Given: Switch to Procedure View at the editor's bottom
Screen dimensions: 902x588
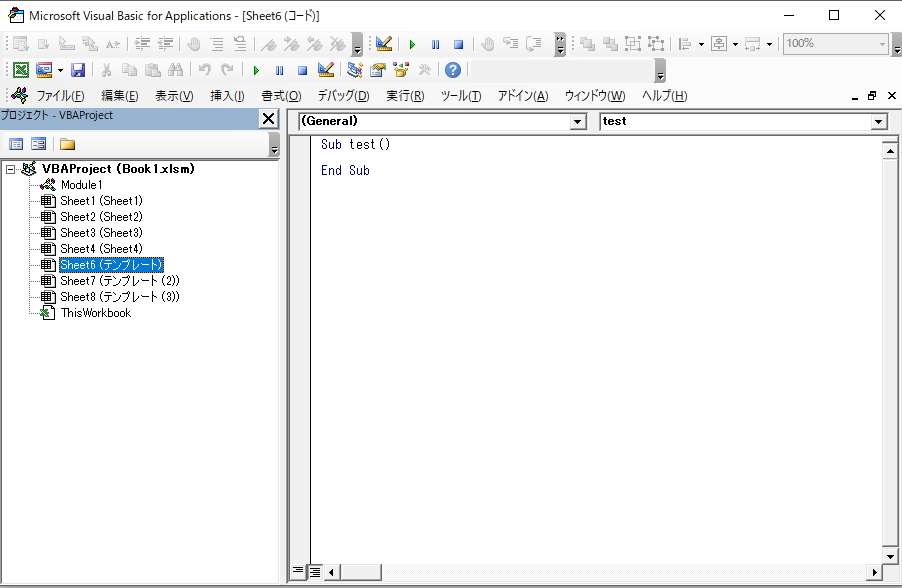Looking at the screenshot, I should point(298,571).
